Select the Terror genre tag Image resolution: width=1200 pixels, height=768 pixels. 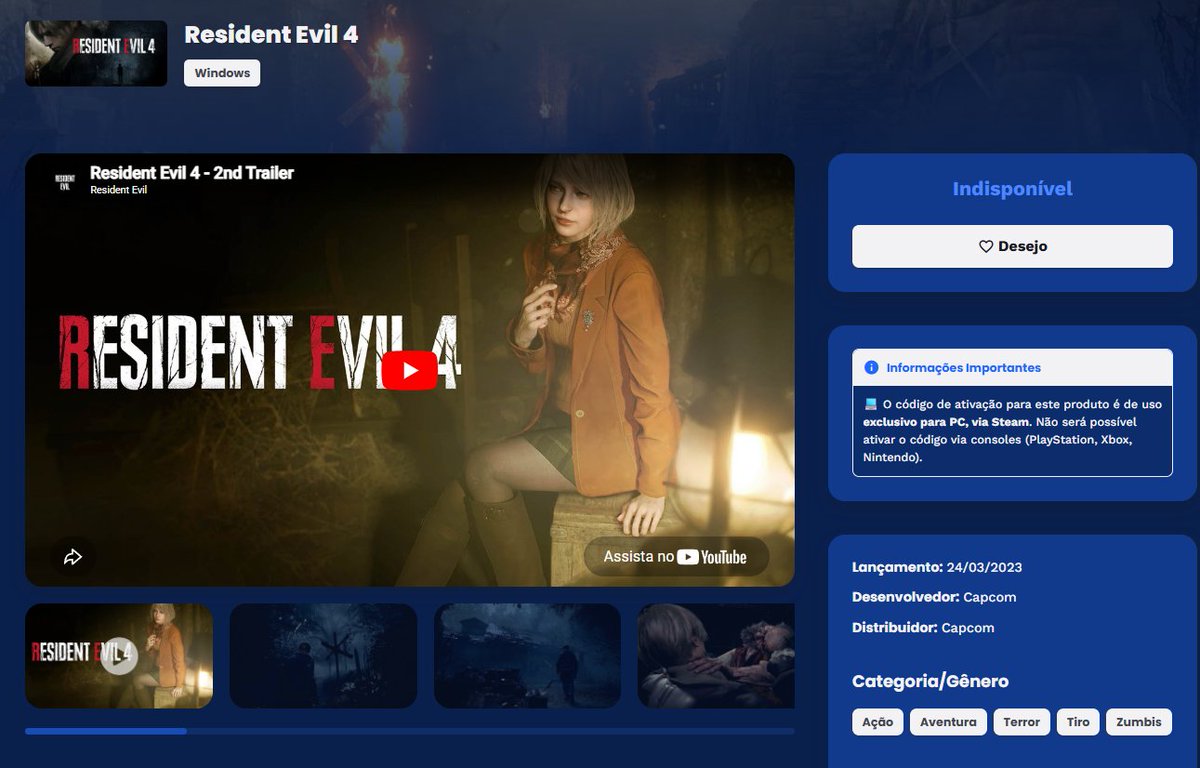1022,722
